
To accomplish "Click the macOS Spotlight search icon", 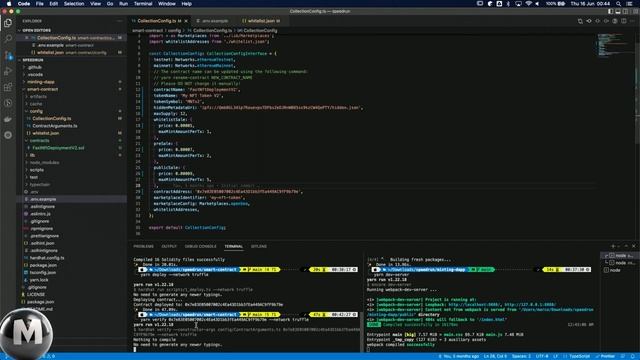I will (619, 4).
